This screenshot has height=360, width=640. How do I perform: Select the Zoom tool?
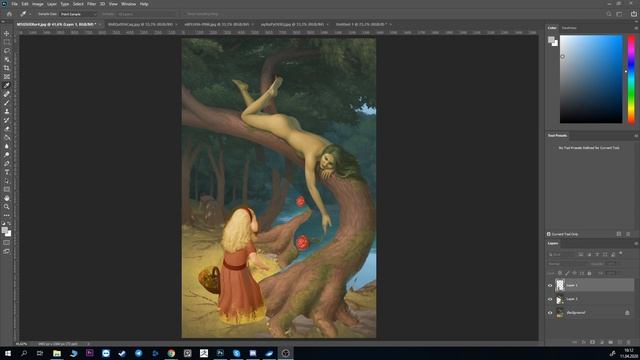pyautogui.click(x=7, y=207)
